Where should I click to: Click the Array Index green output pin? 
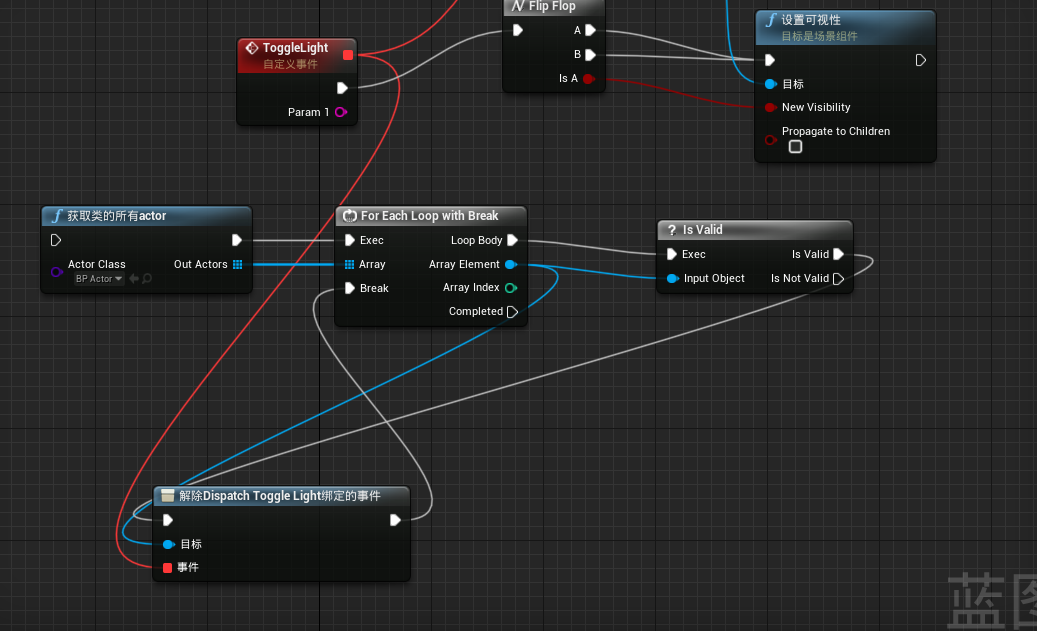(511, 288)
